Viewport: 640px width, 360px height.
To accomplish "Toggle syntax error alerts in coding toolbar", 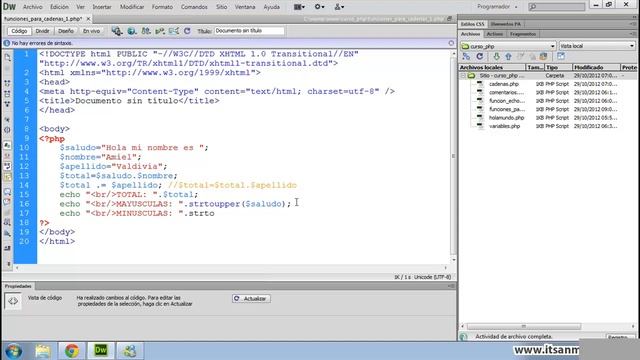I will [7, 177].
